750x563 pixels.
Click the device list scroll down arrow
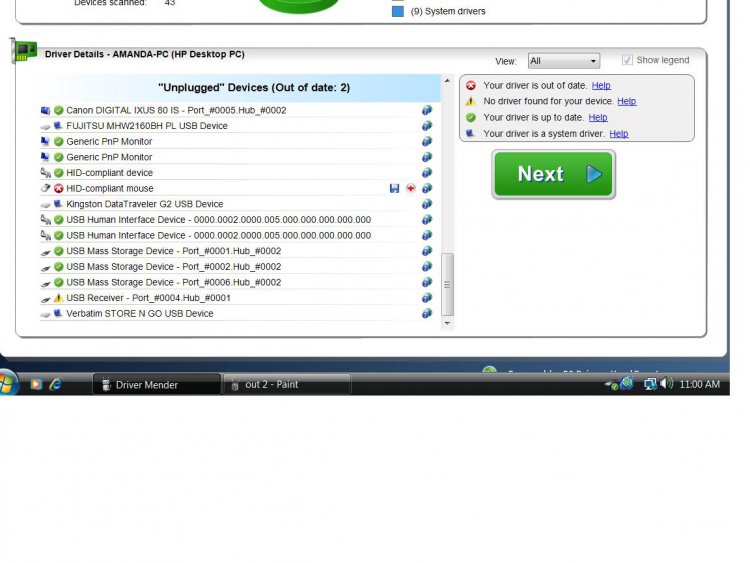point(447,323)
